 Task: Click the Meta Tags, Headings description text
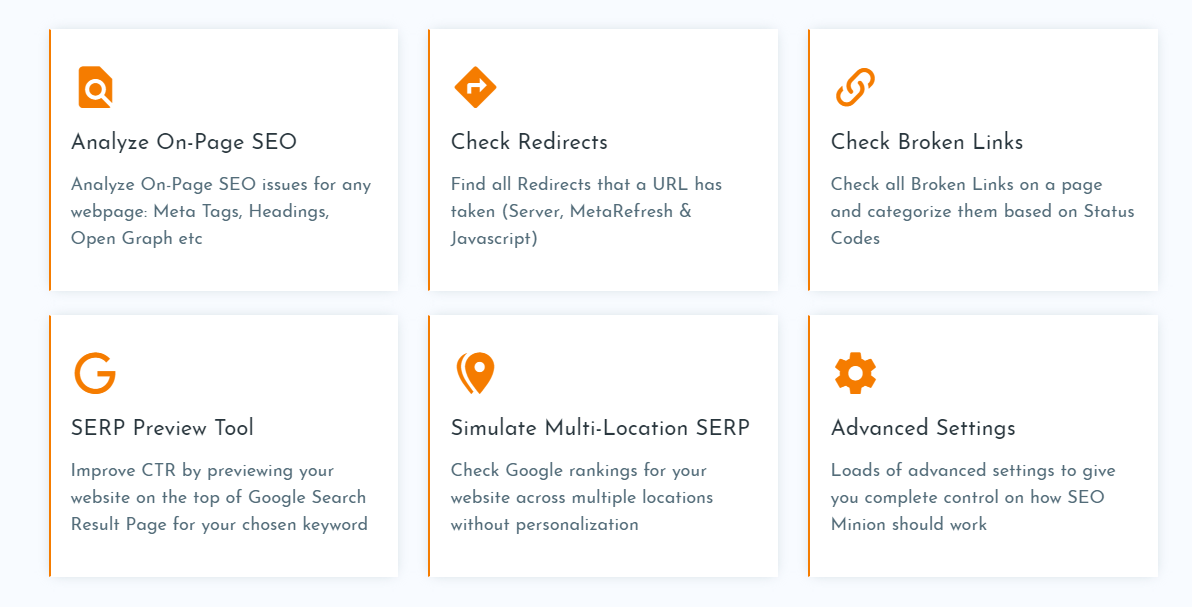[x=221, y=211]
